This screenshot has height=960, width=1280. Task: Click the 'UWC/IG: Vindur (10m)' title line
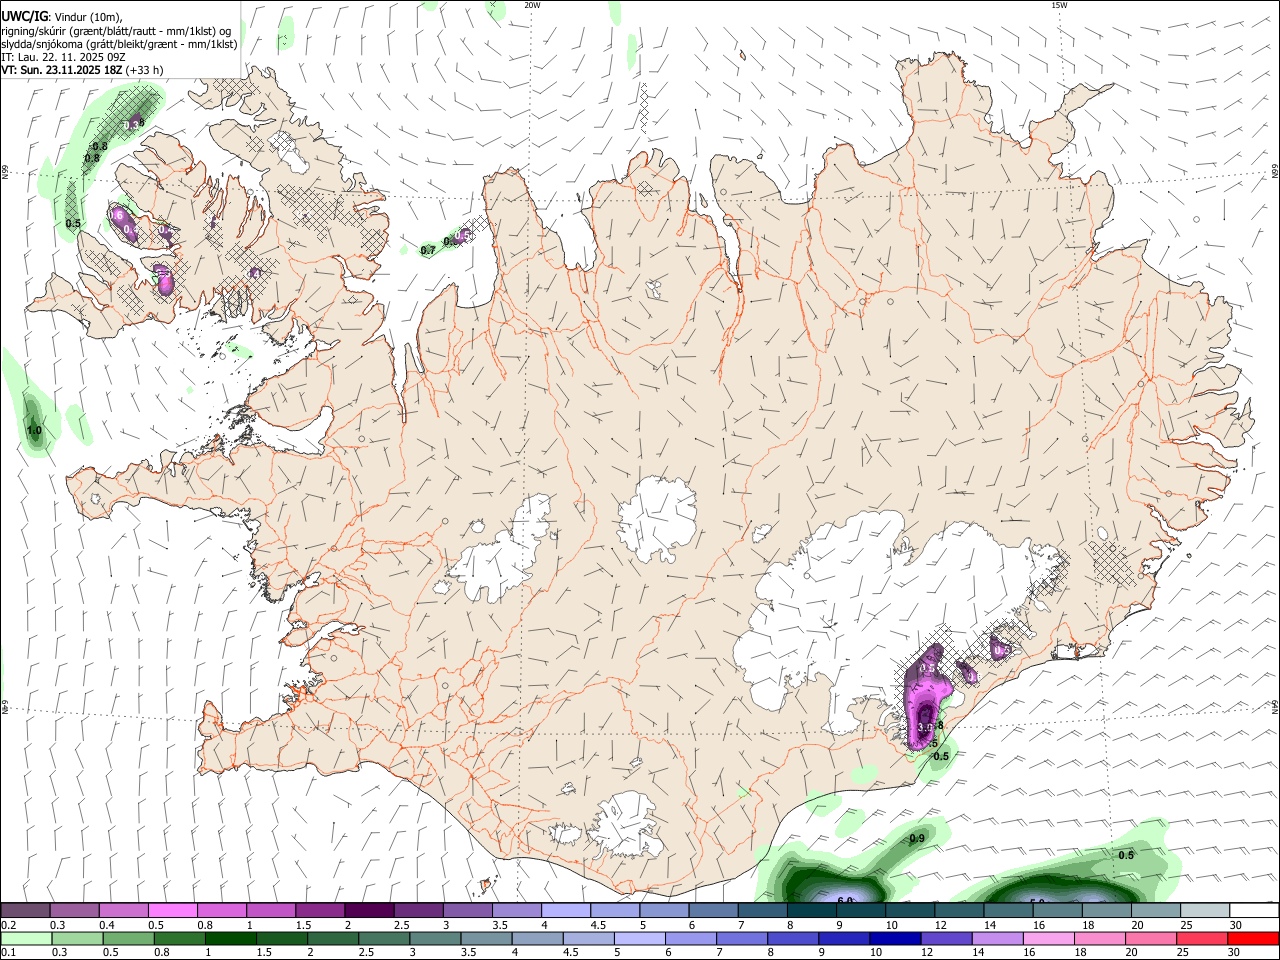coord(62,16)
